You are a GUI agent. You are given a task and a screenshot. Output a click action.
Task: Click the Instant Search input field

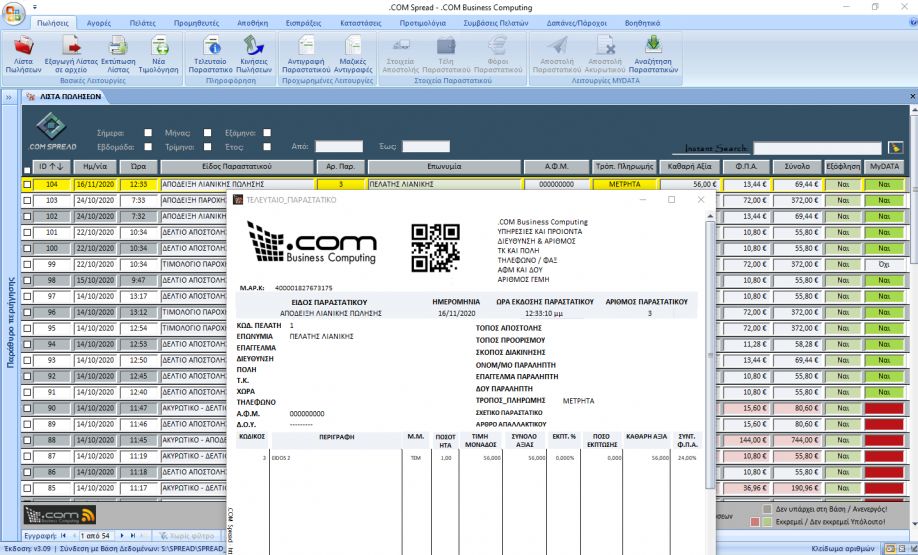point(817,148)
